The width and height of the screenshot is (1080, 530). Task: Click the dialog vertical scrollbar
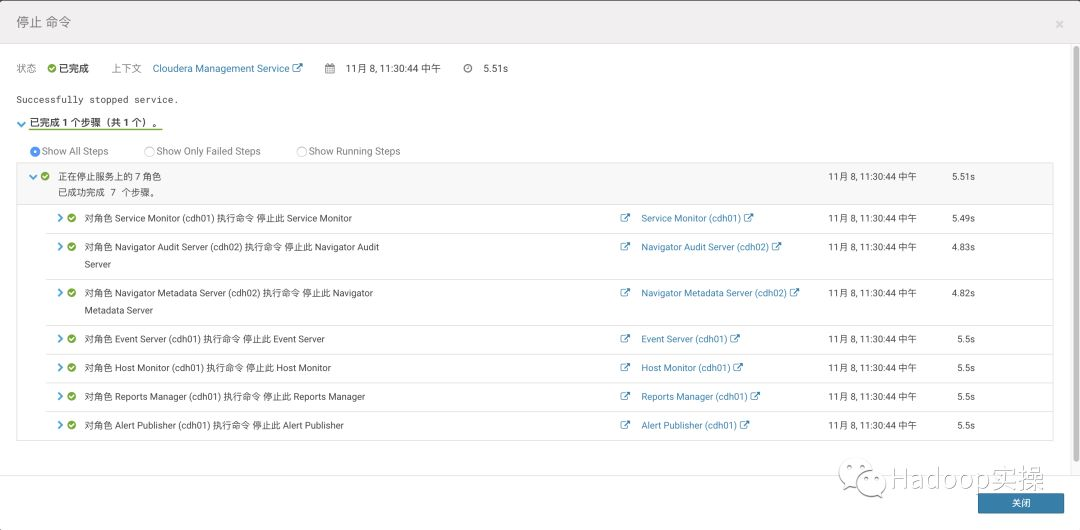pyautogui.click(x=1075, y=253)
